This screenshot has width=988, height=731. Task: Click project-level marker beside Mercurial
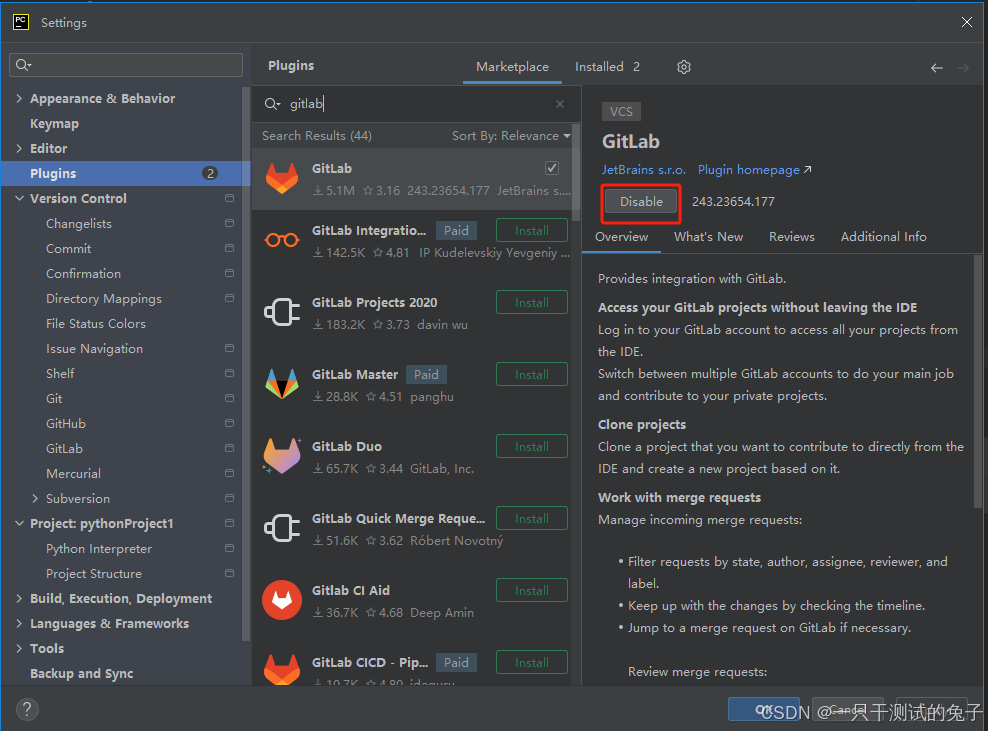tap(229, 473)
